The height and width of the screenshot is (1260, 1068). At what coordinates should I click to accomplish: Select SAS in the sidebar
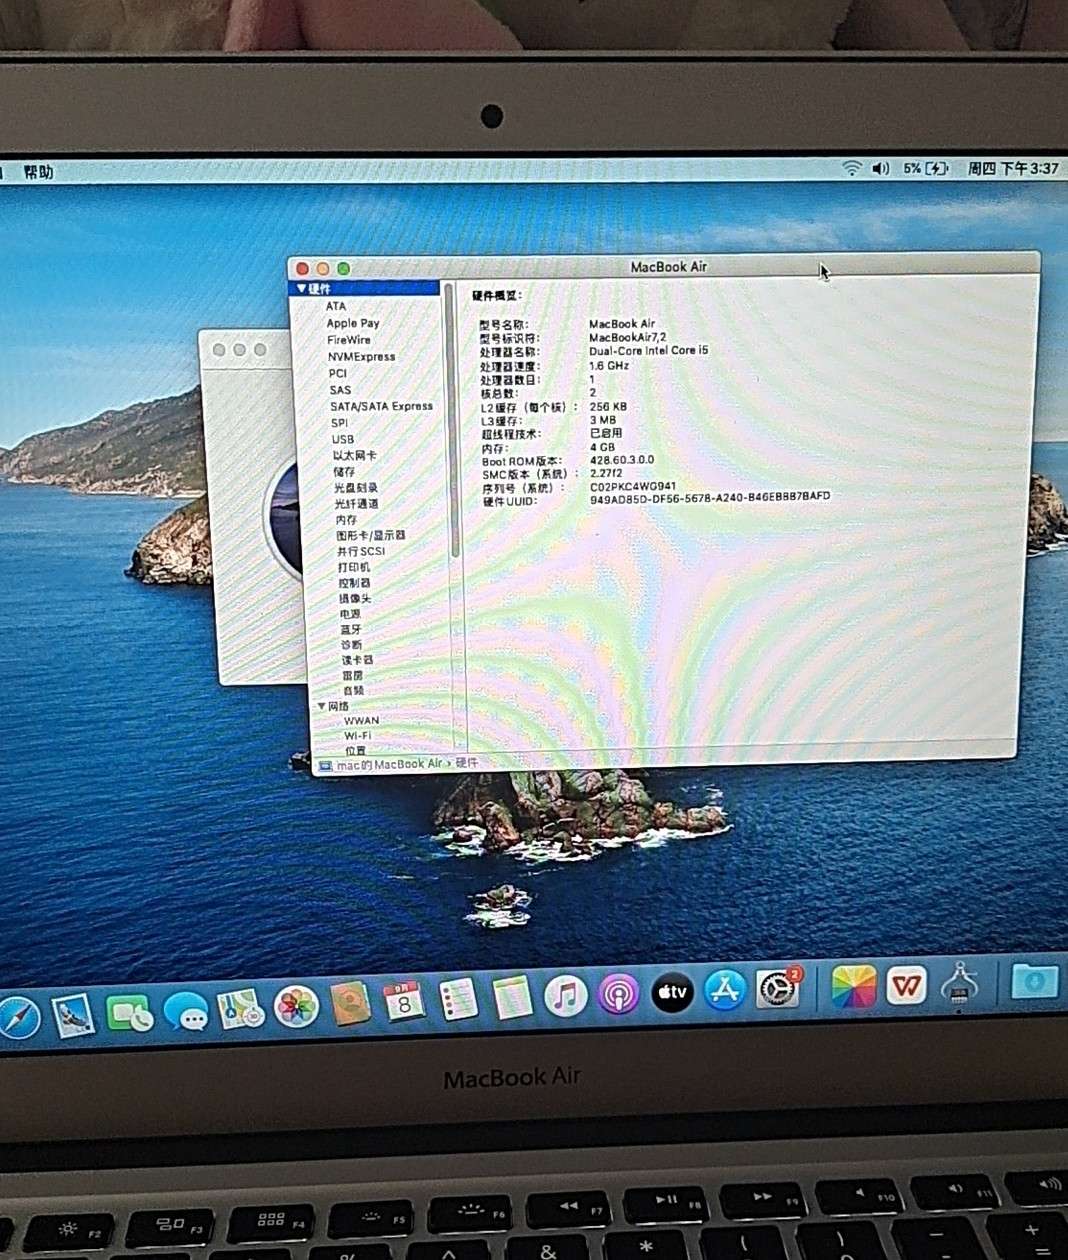pyautogui.click(x=340, y=390)
